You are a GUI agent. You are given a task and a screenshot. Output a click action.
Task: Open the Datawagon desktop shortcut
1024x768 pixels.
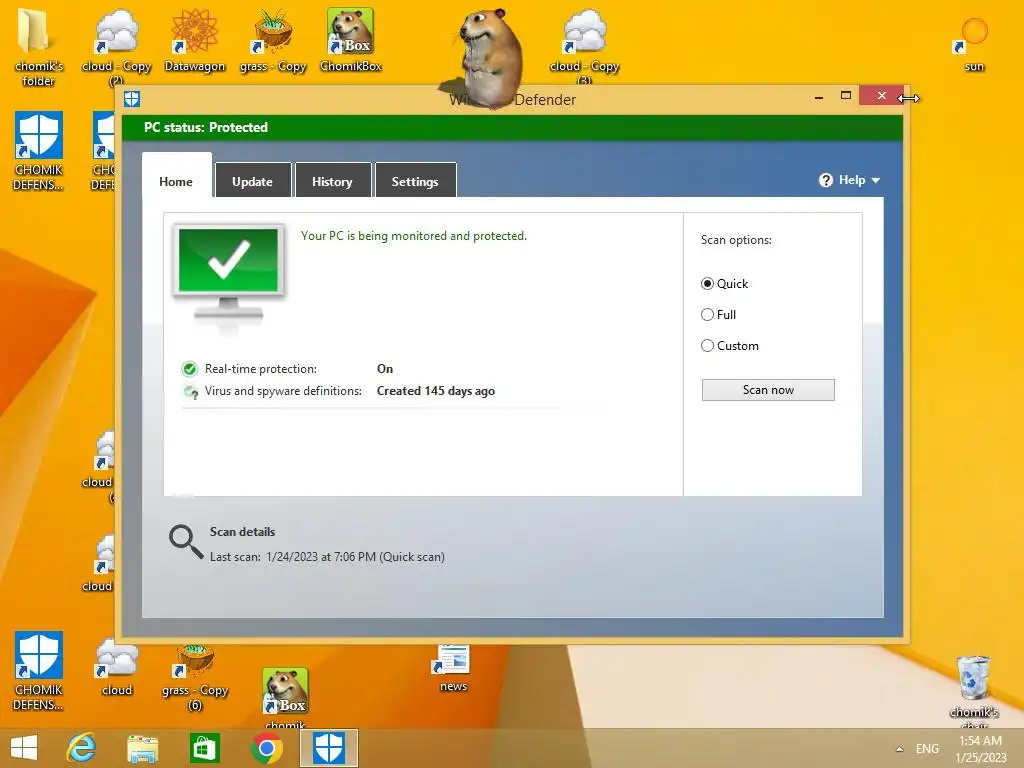pyautogui.click(x=195, y=40)
